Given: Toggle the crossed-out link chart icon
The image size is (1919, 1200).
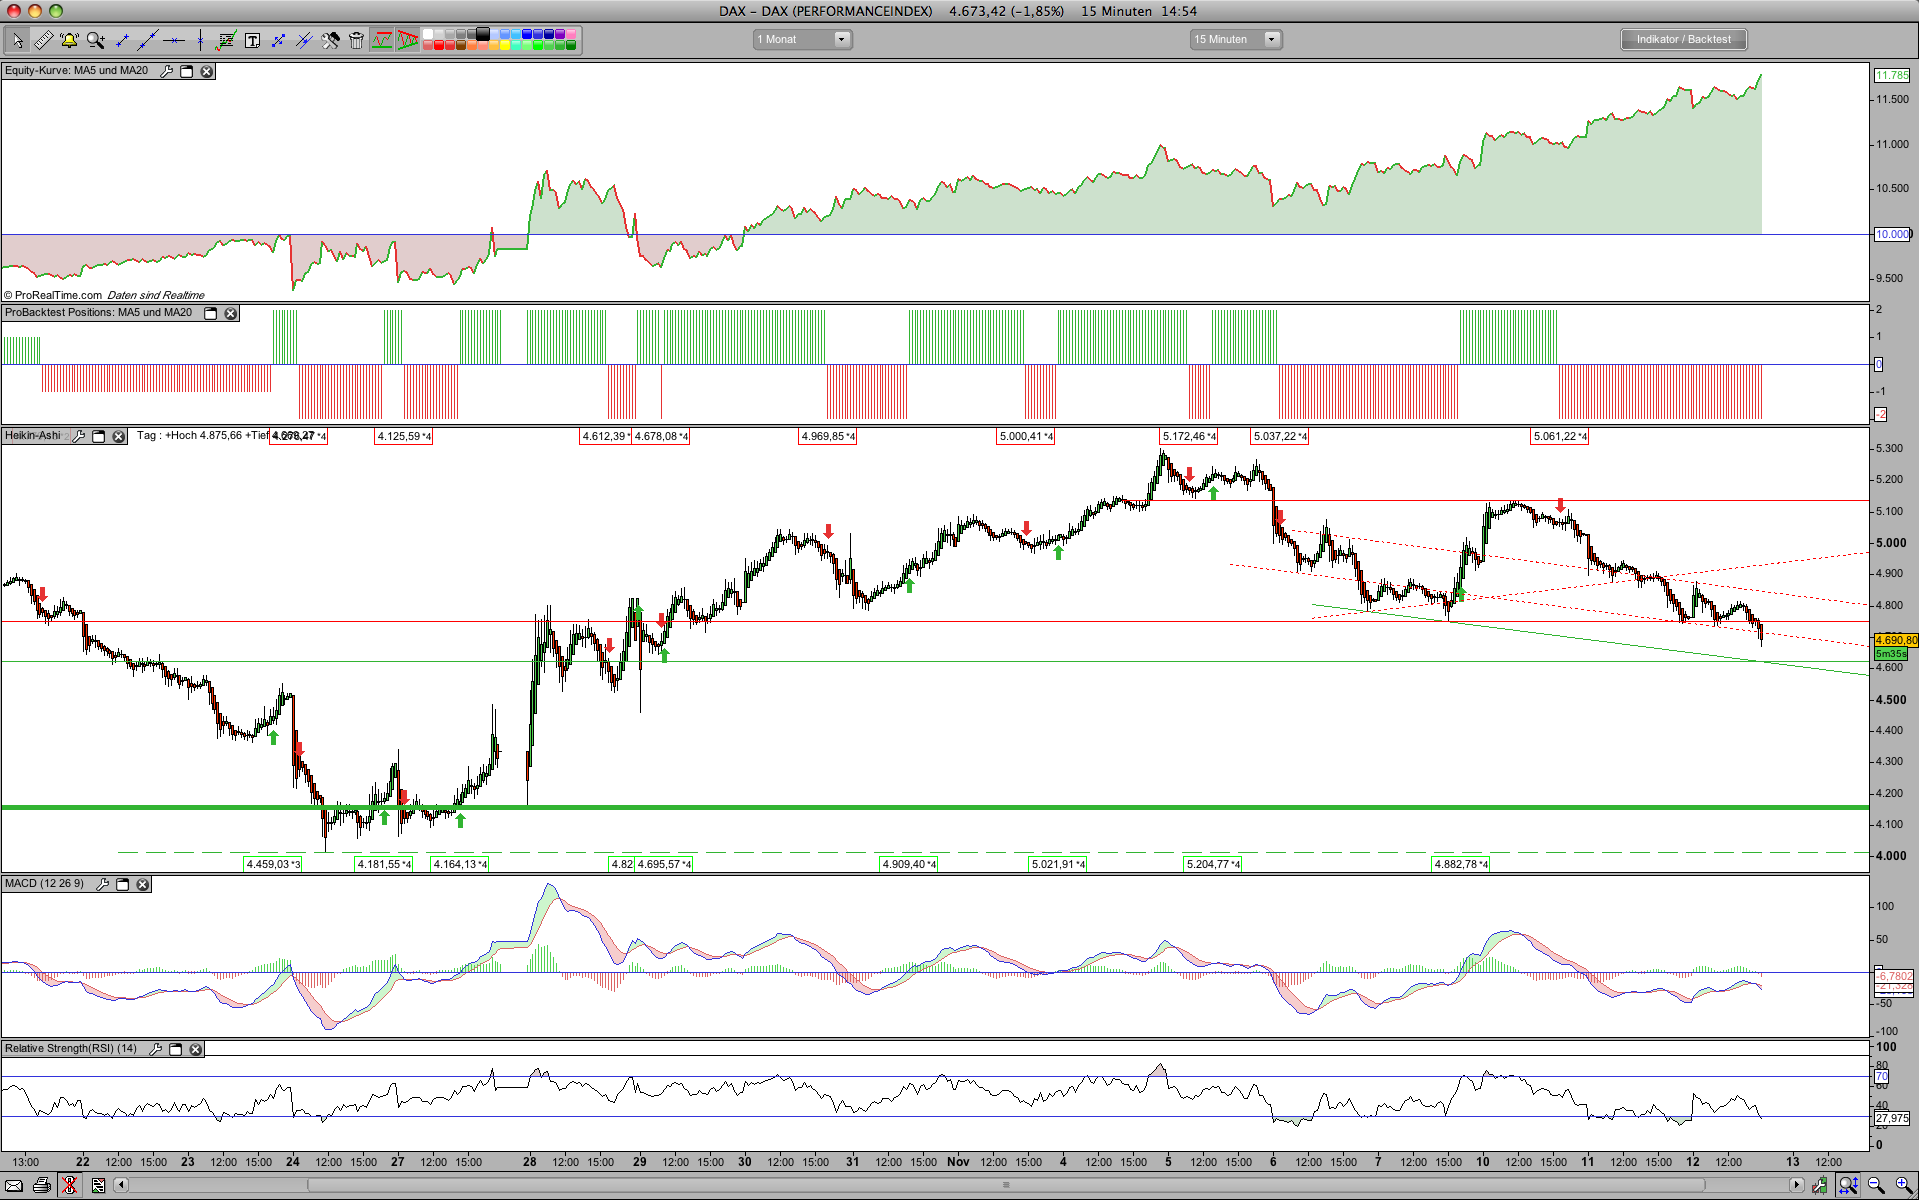Looking at the screenshot, I should click(70, 1185).
